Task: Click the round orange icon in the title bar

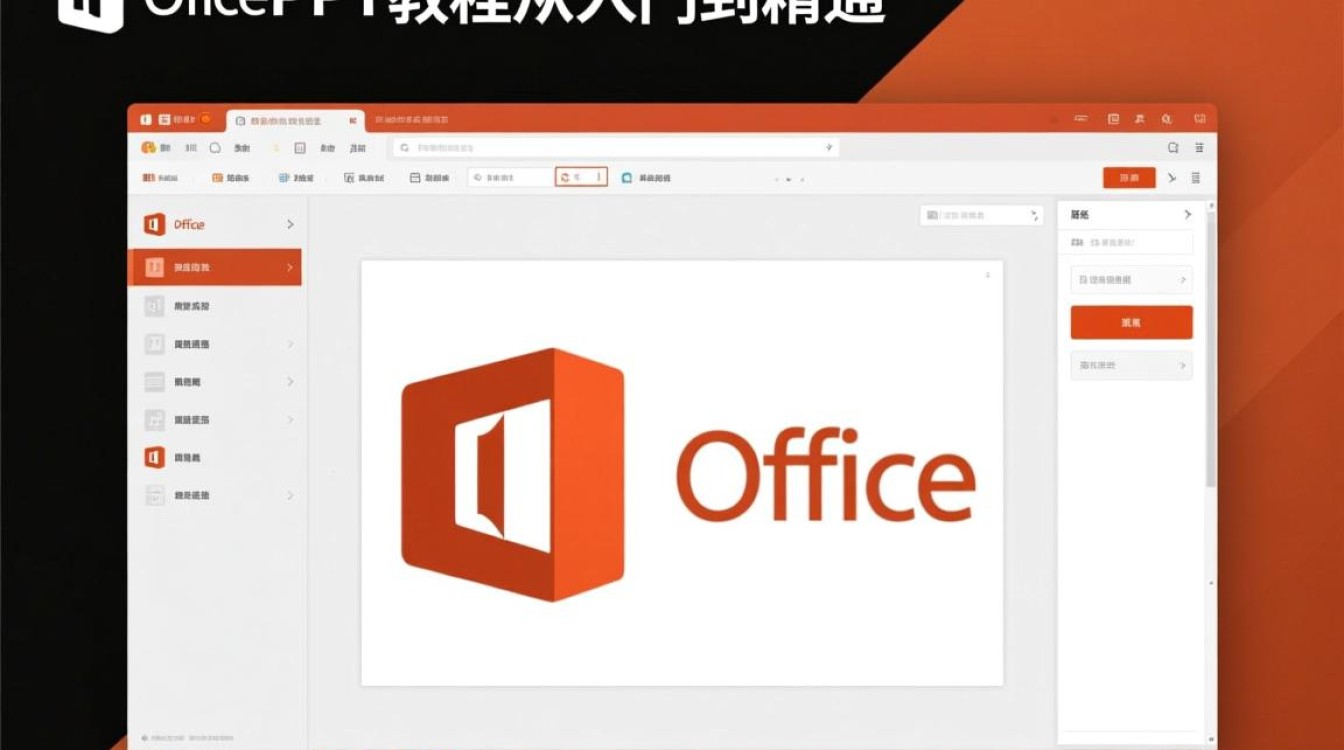Action: pos(206,119)
